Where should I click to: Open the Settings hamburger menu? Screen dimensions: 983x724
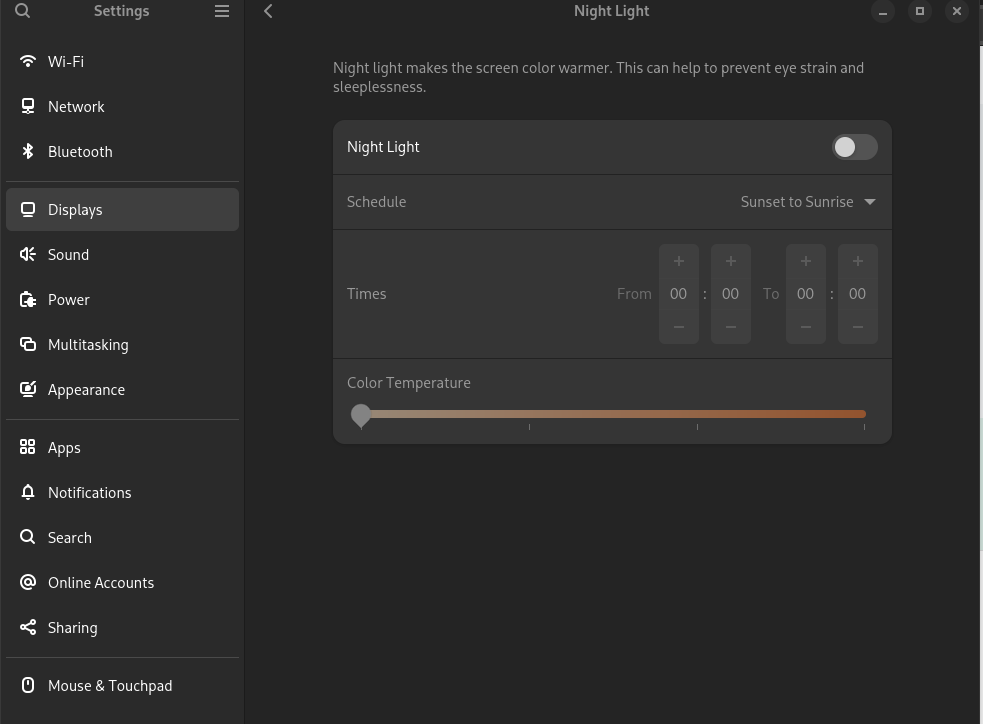[x=221, y=11]
